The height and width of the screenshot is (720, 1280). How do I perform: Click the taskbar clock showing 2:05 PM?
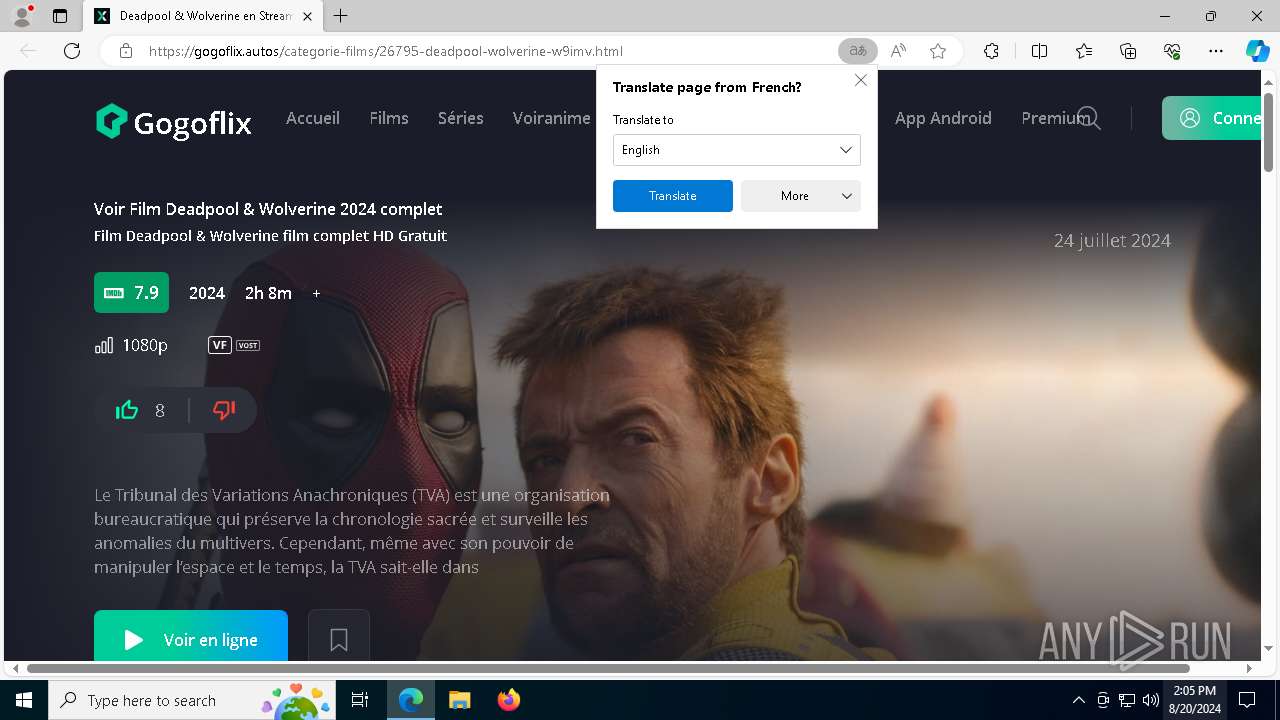click(1194, 700)
